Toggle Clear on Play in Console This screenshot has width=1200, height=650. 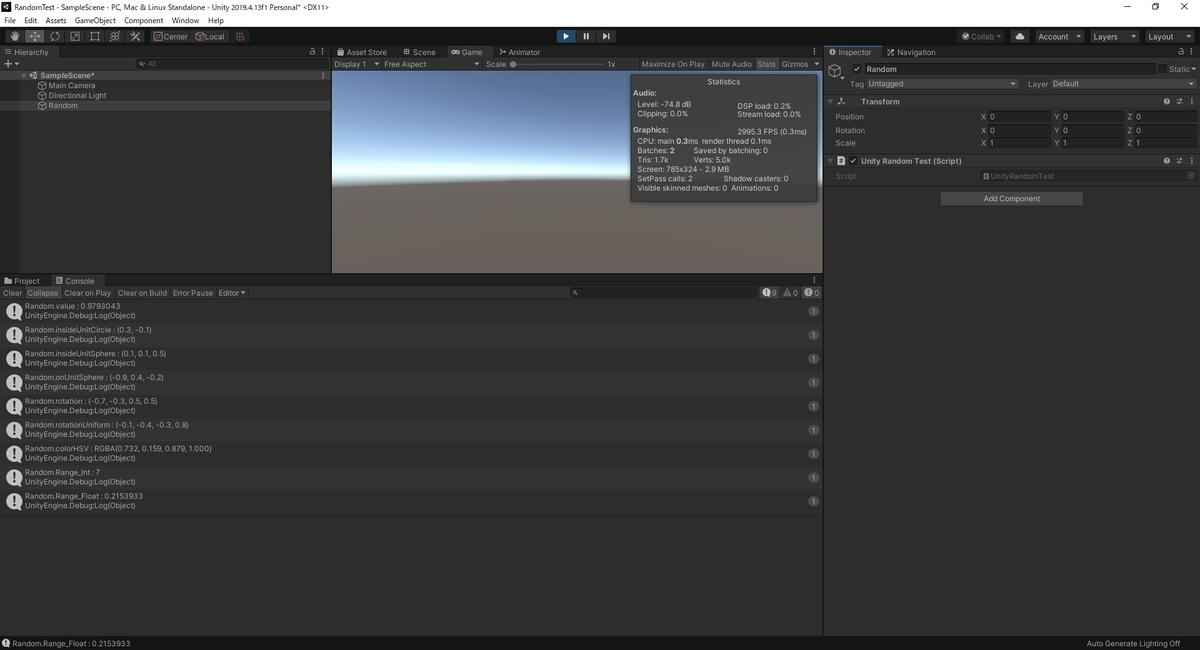[88, 293]
